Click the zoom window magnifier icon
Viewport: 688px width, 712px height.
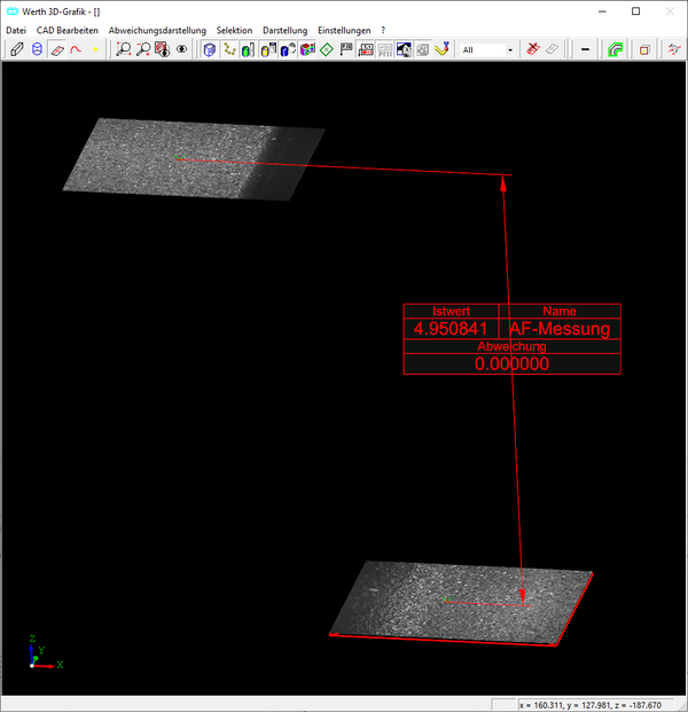[124, 50]
